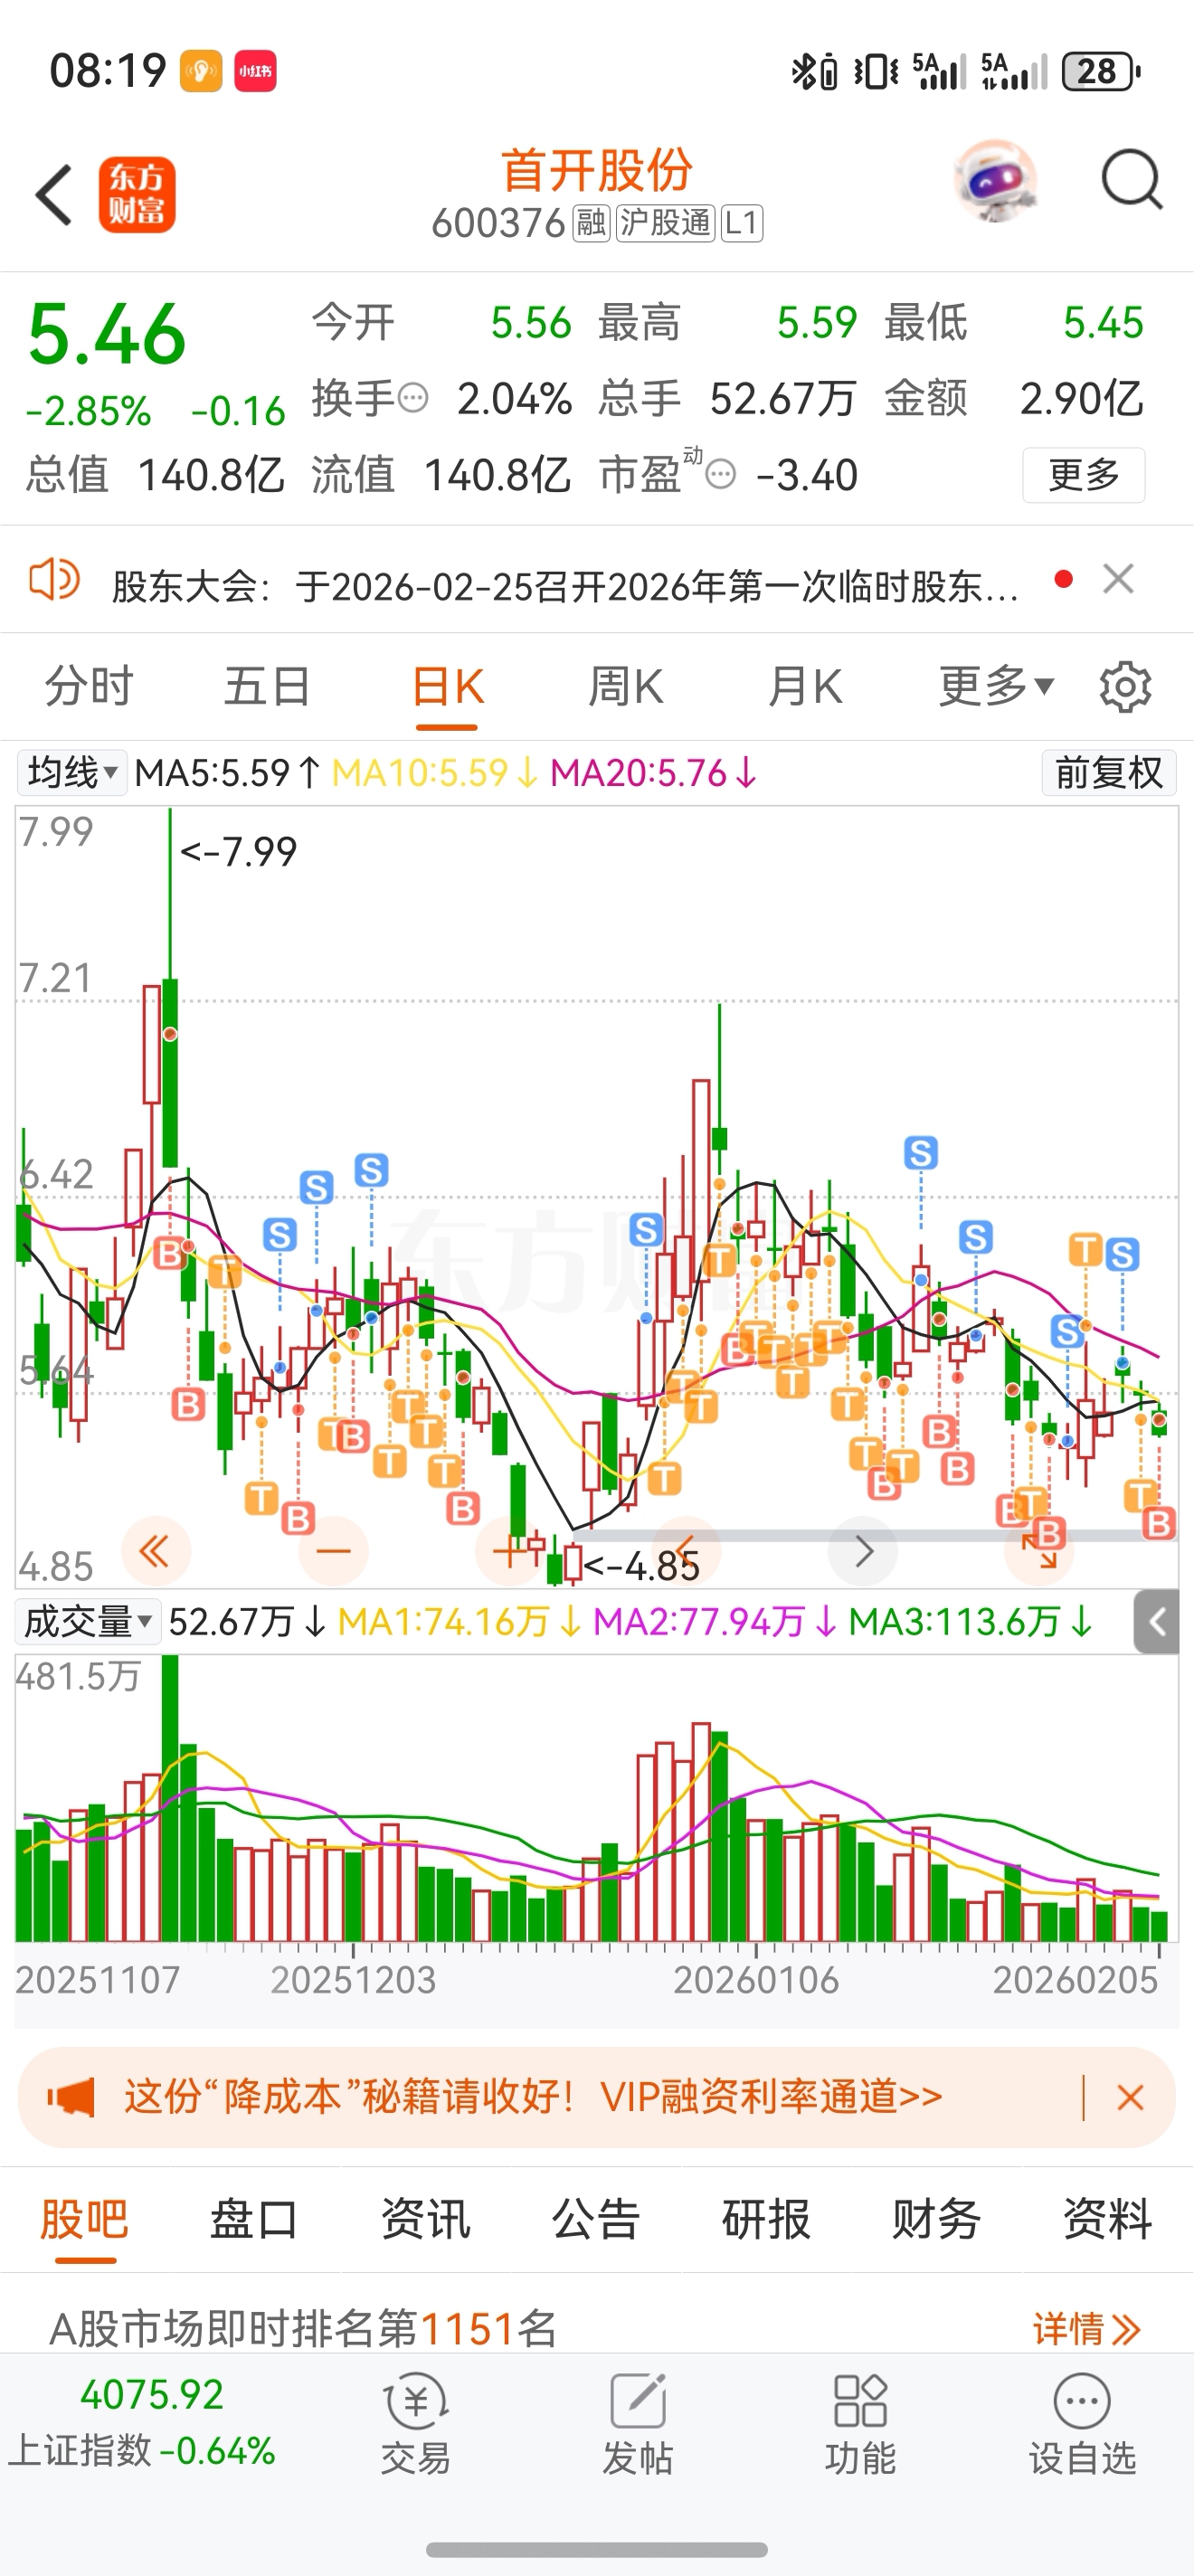Screen dimensions: 1194x2576
Task: Open the 交易 trade icon
Action: pyautogui.click(x=416, y=2425)
